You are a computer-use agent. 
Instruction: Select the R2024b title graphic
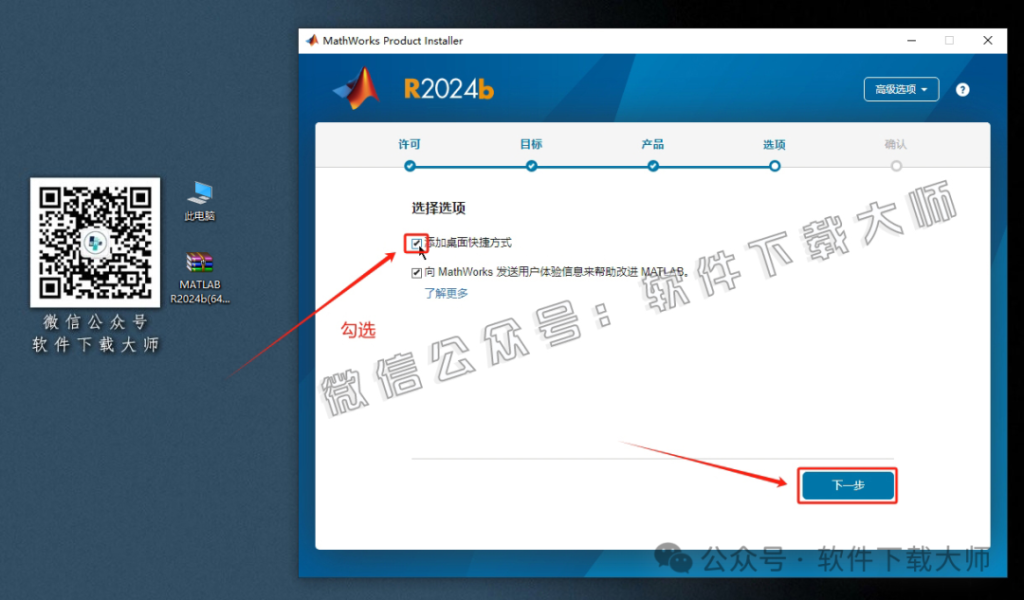(448, 88)
